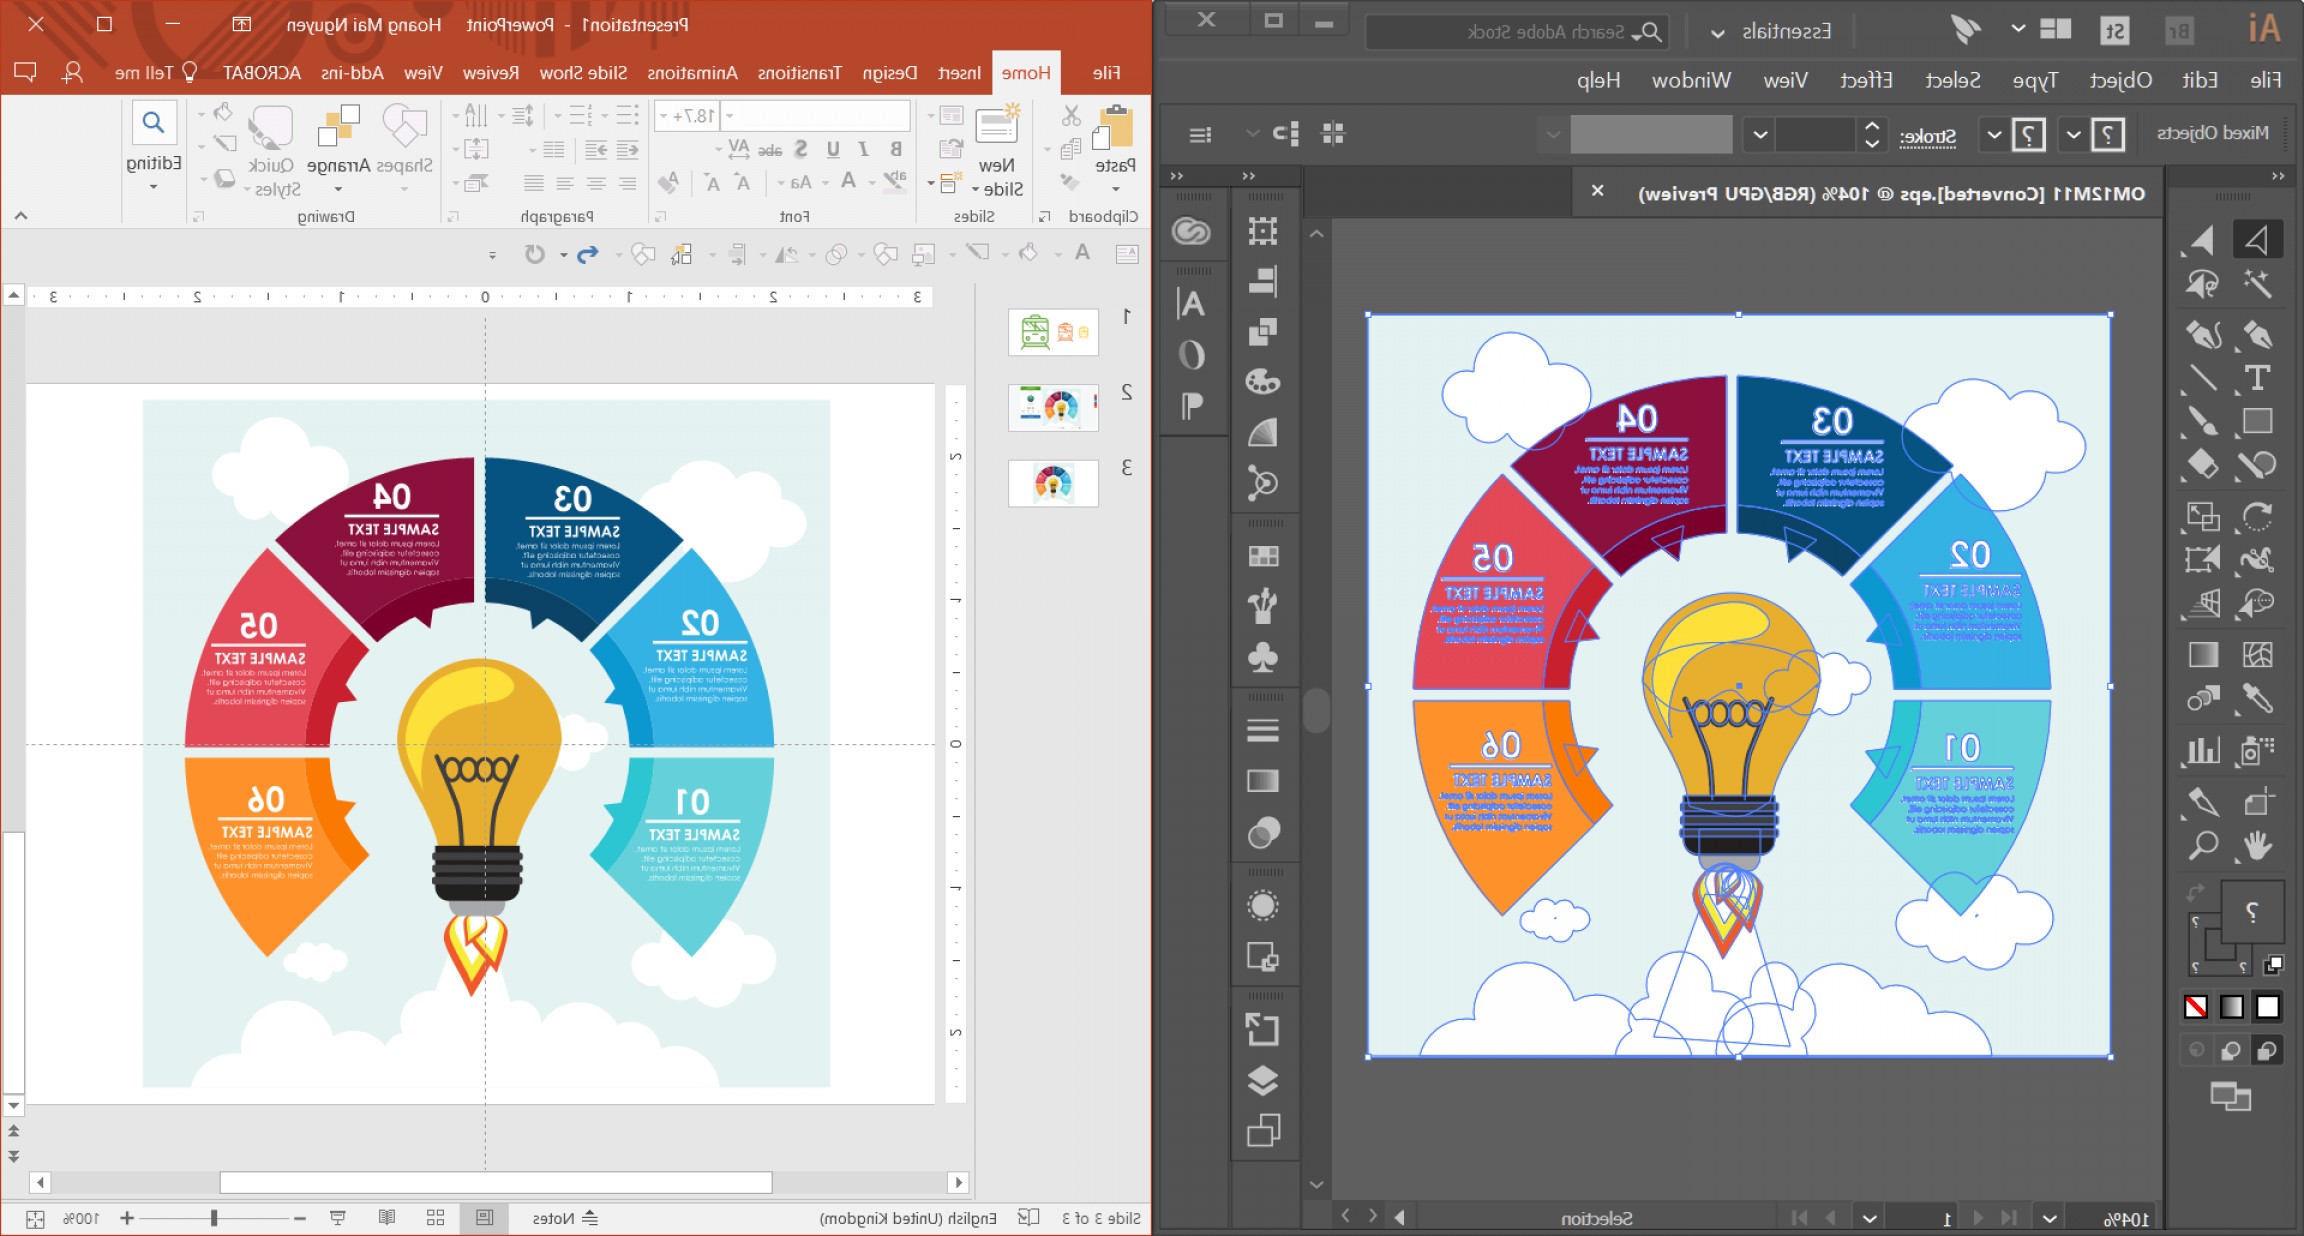Image resolution: width=2304 pixels, height=1236 pixels.
Task: Open Illustrator's Effect menu
Action: (1865, 80)
